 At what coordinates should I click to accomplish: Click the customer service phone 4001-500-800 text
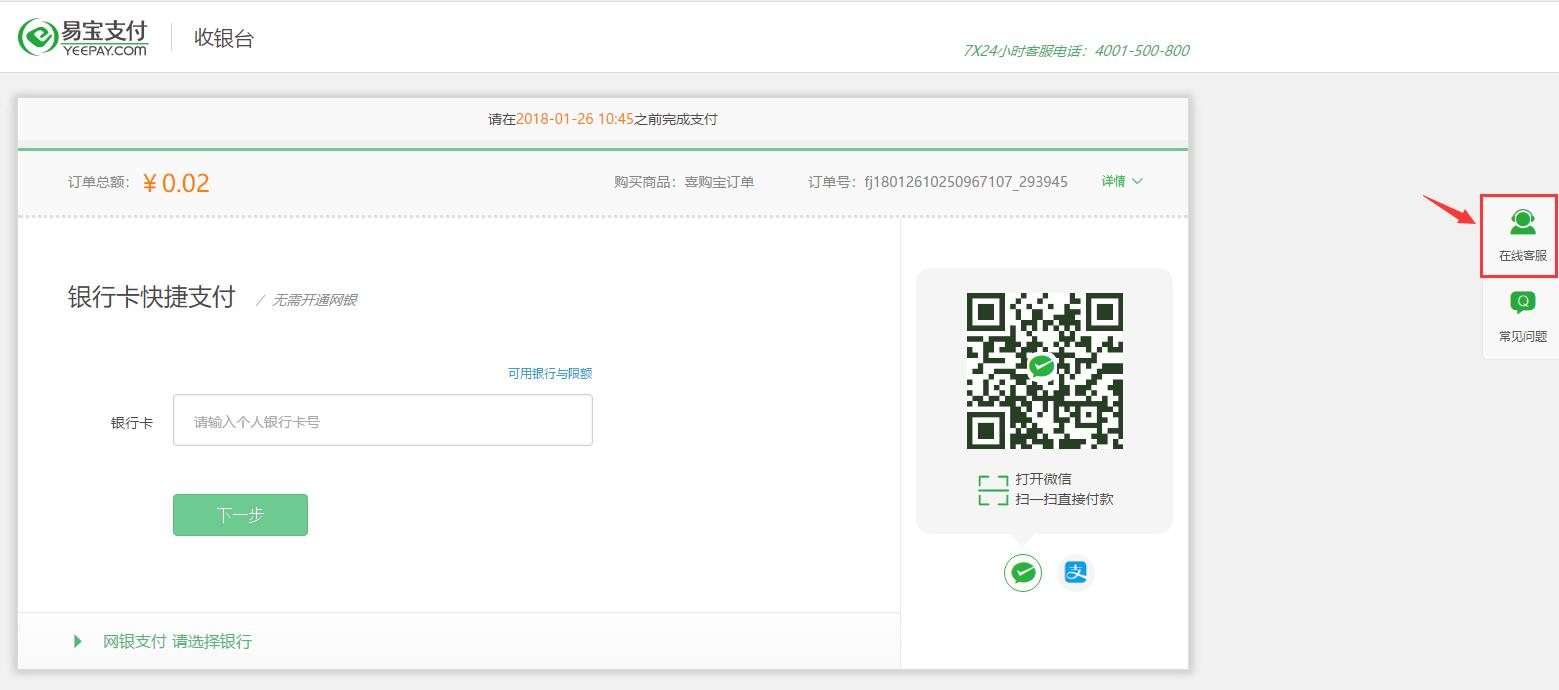pyautogui.click(x=1142, y=50)
